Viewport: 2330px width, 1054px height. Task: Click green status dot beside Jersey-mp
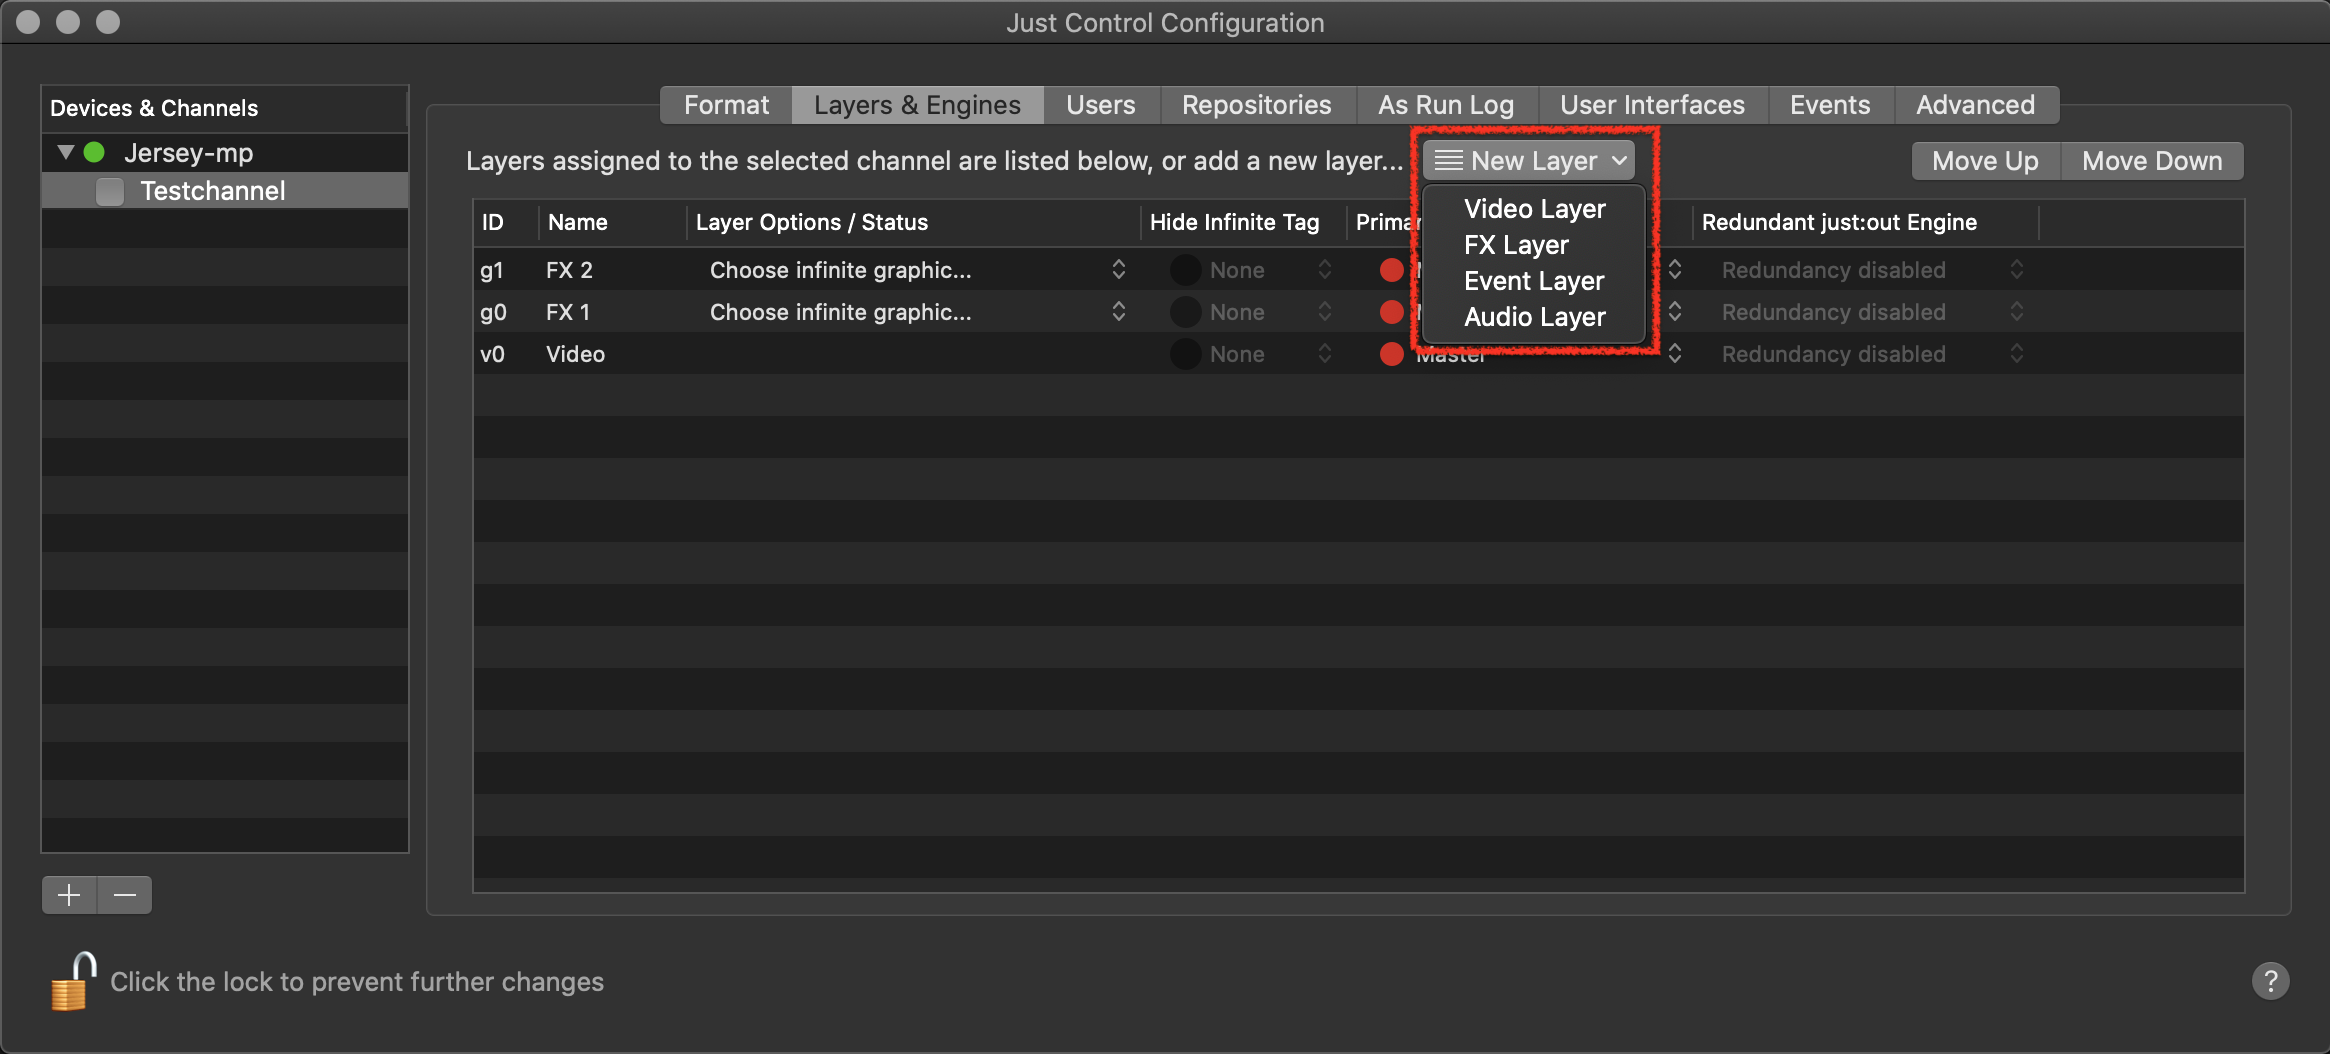coord(95,153)
